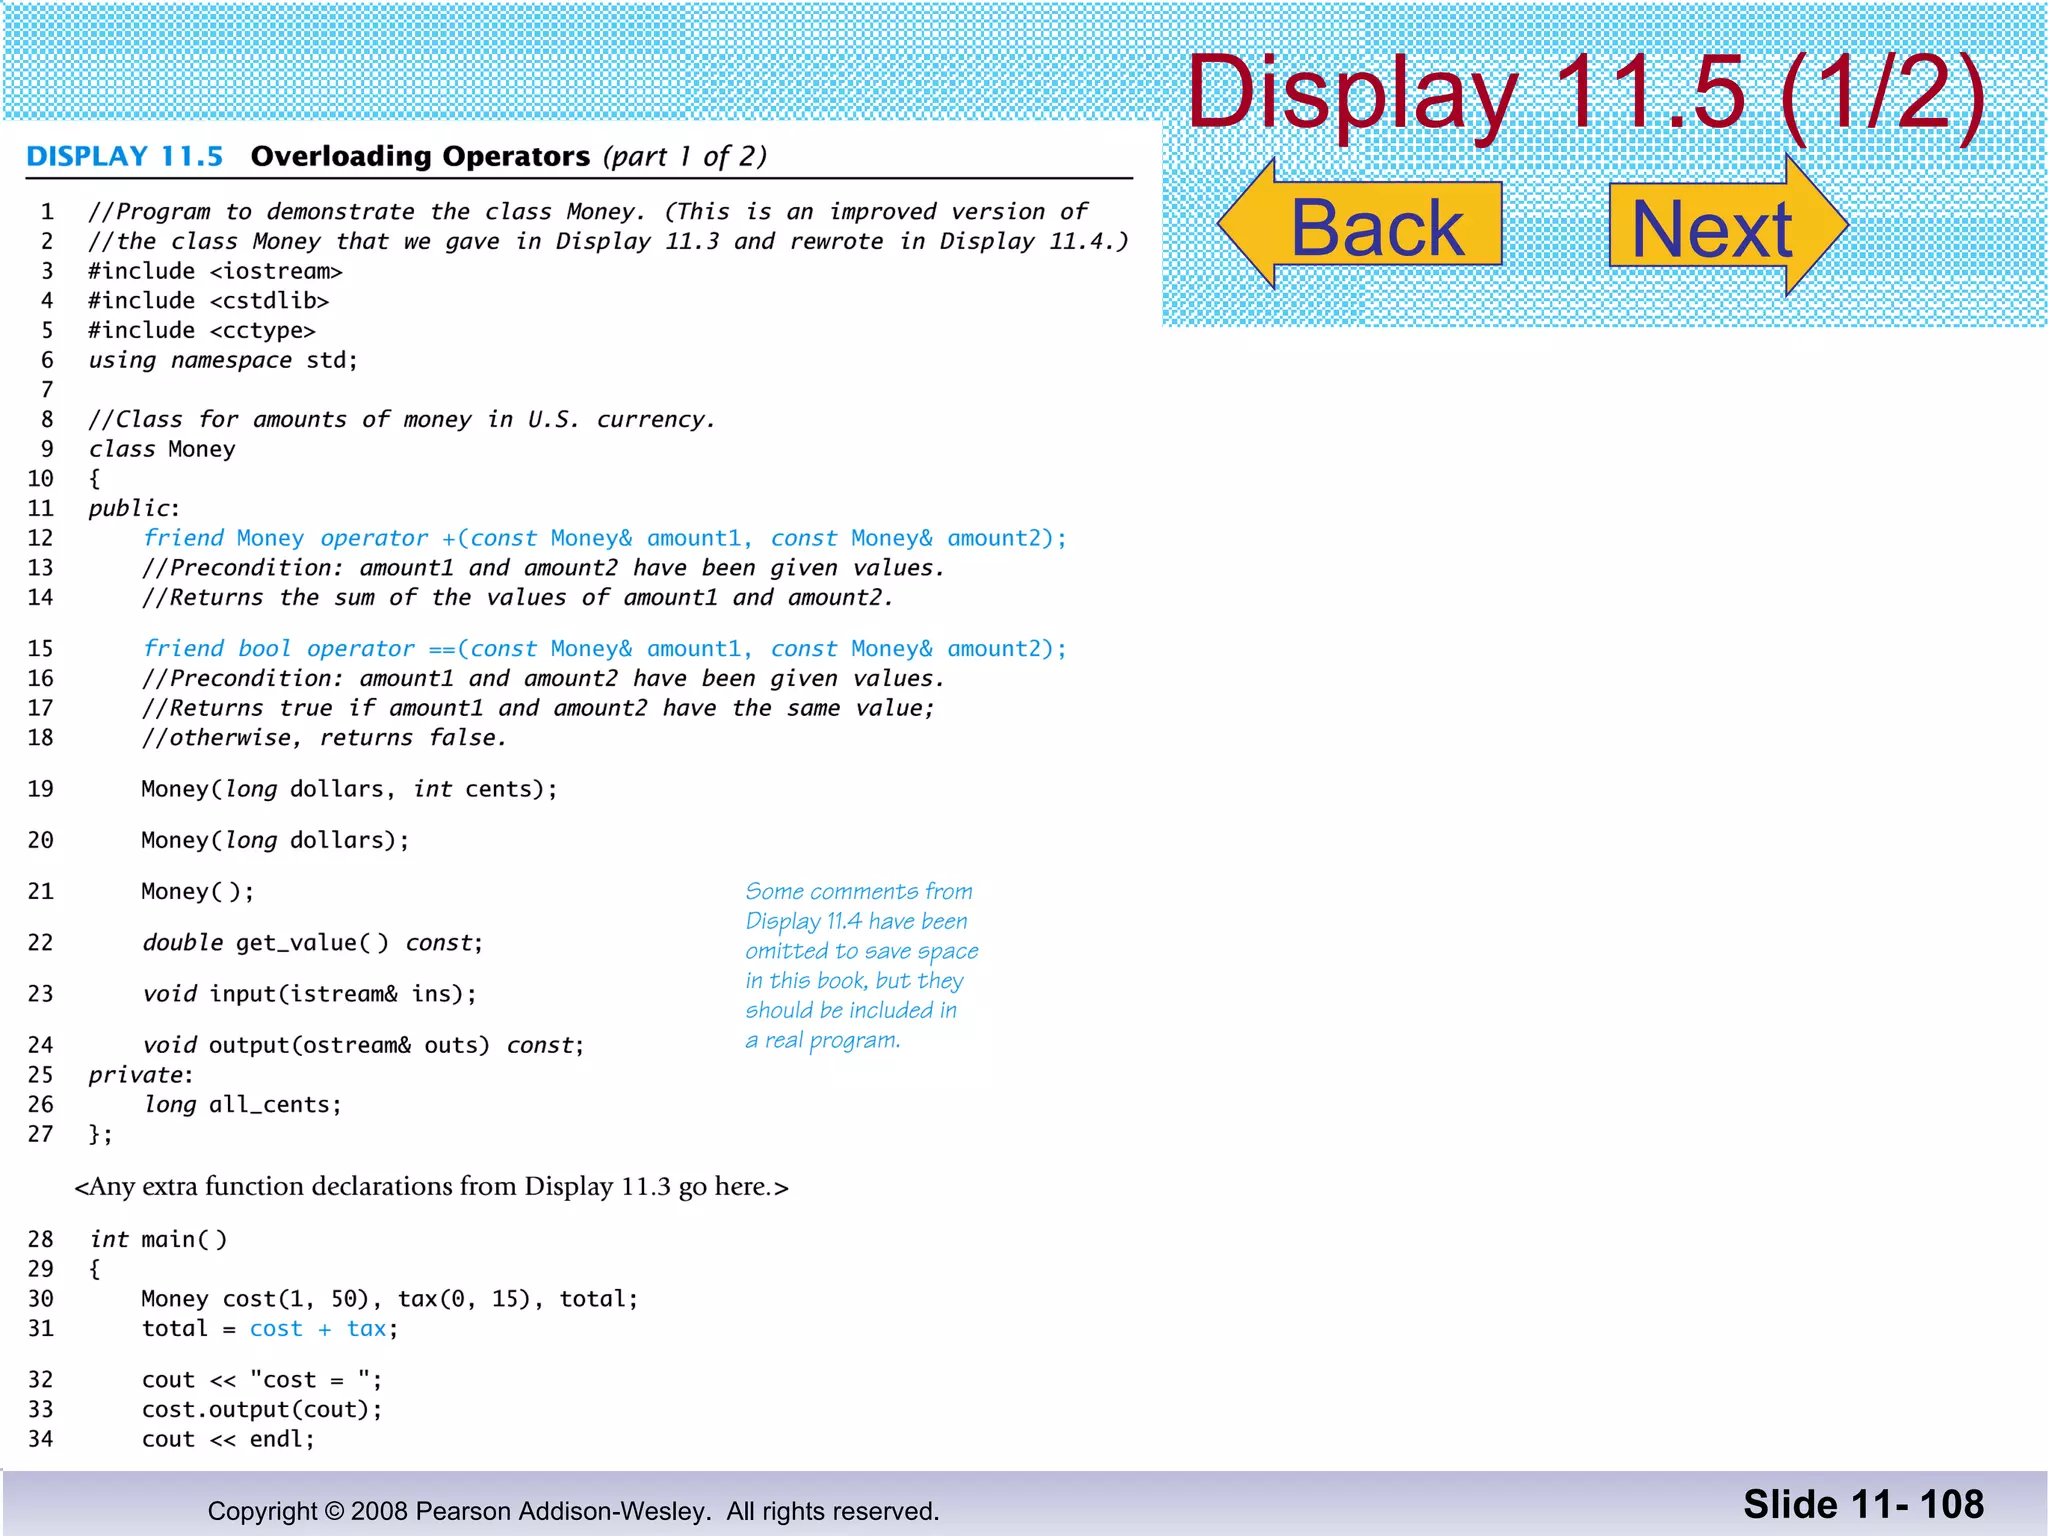Click the 'Money( );' default constructor line

point(198,891)
